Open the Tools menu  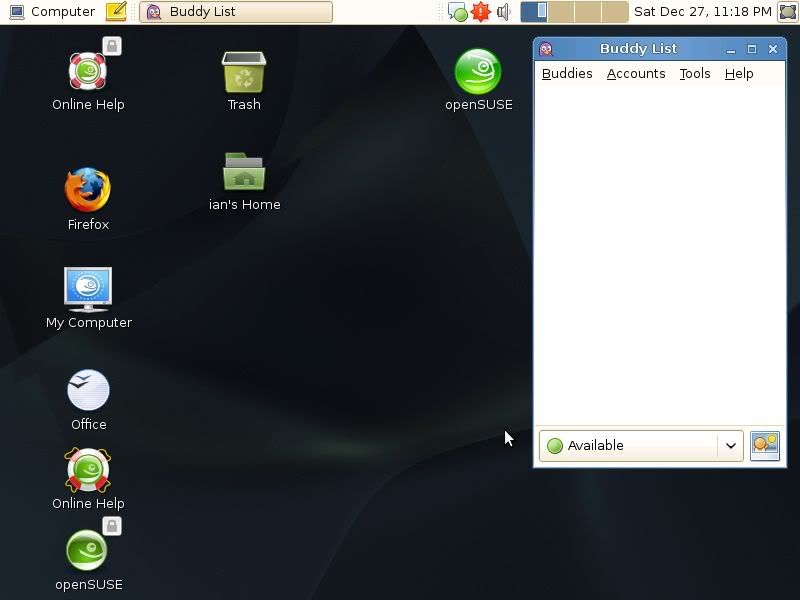[694, 73]
